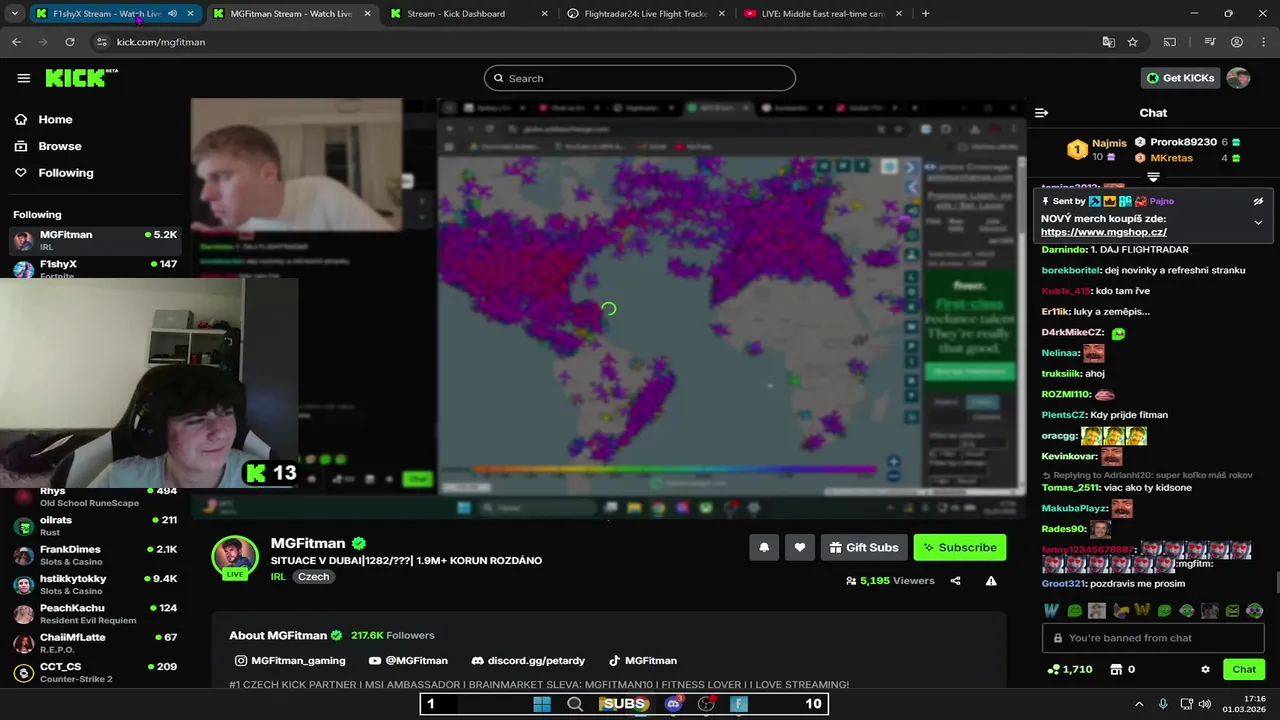
Task: Bookmark this page with star icon
Action: pos(1132,42)
